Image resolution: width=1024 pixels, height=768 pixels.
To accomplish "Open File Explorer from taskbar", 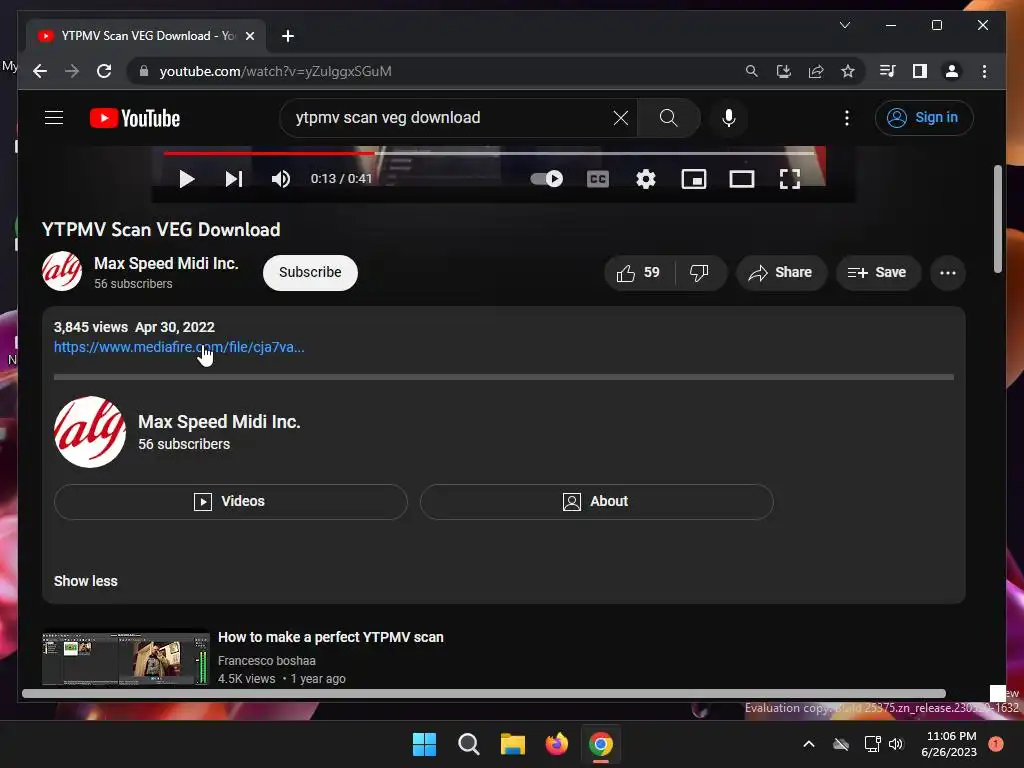I will (513, 744).
